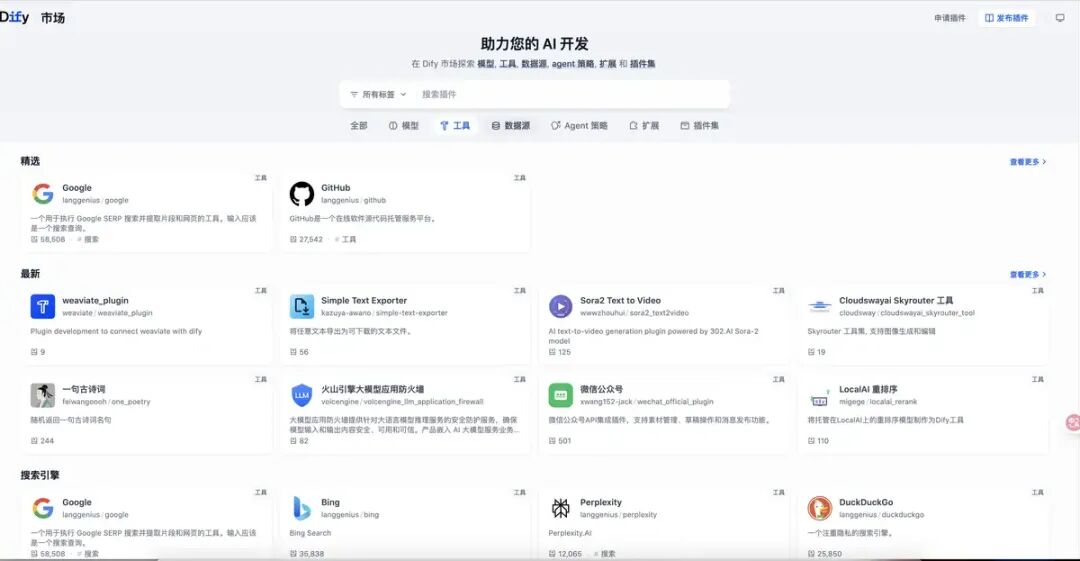Click the agent 策略 link in subtitle
The image size is (1080, 561).
[x=573, y=64]
